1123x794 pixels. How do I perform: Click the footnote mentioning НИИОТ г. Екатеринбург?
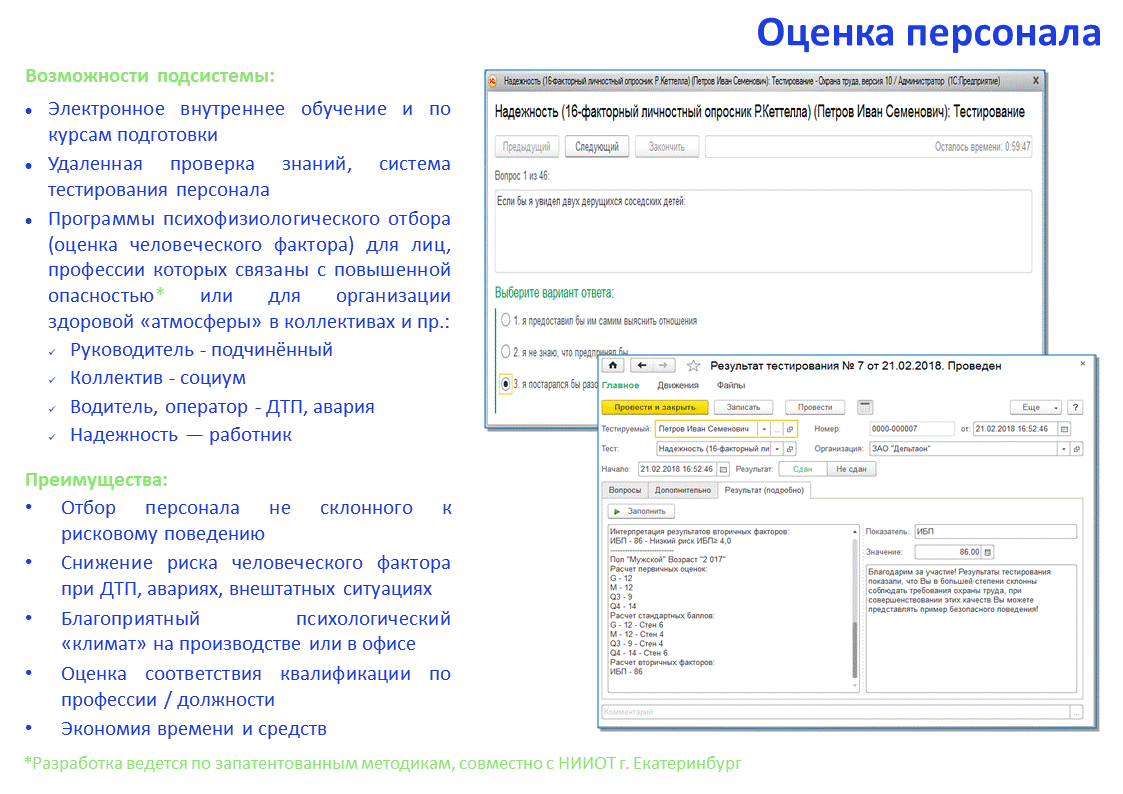point(383,763)
